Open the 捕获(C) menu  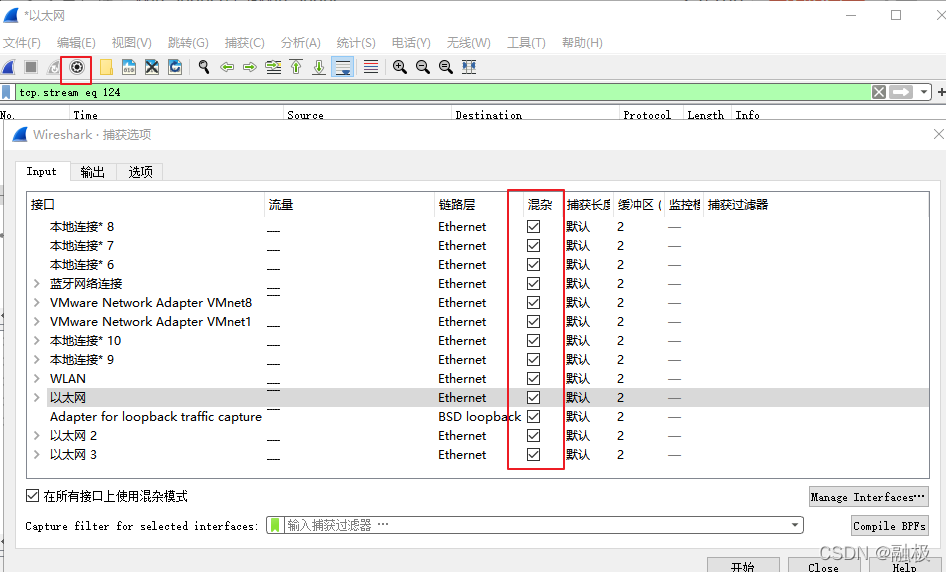[x=244, y=43]
